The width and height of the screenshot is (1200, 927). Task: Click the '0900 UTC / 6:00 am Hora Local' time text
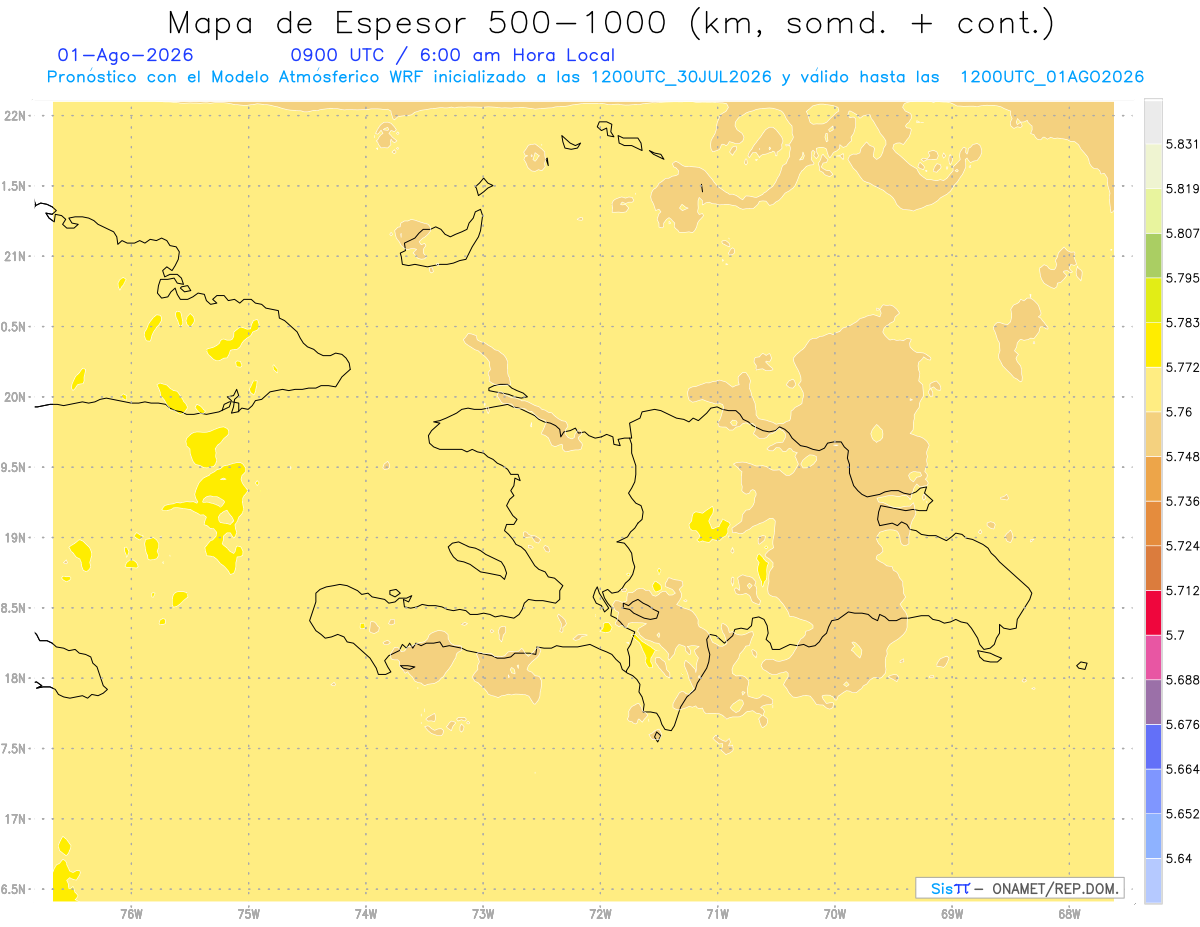tap(452, 55)
